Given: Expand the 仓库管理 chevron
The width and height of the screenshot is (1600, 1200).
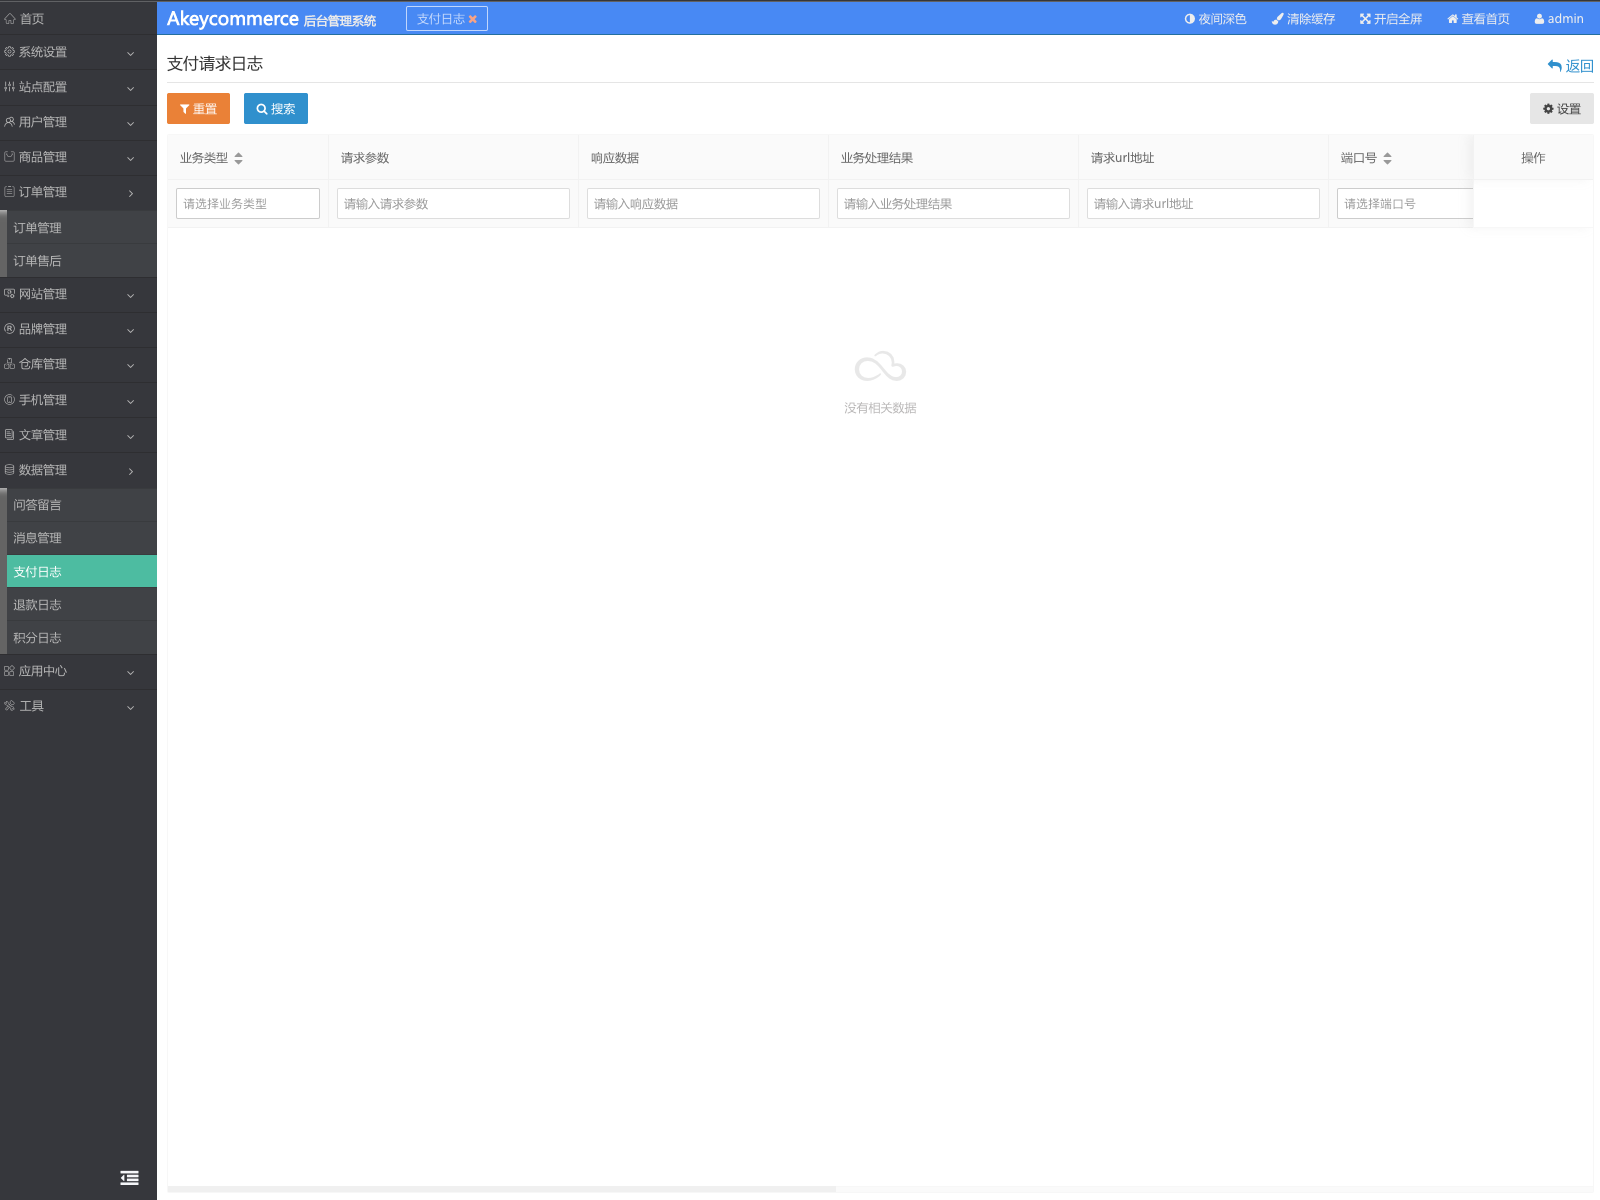Looking at the screenshot, I should (130, 365).
